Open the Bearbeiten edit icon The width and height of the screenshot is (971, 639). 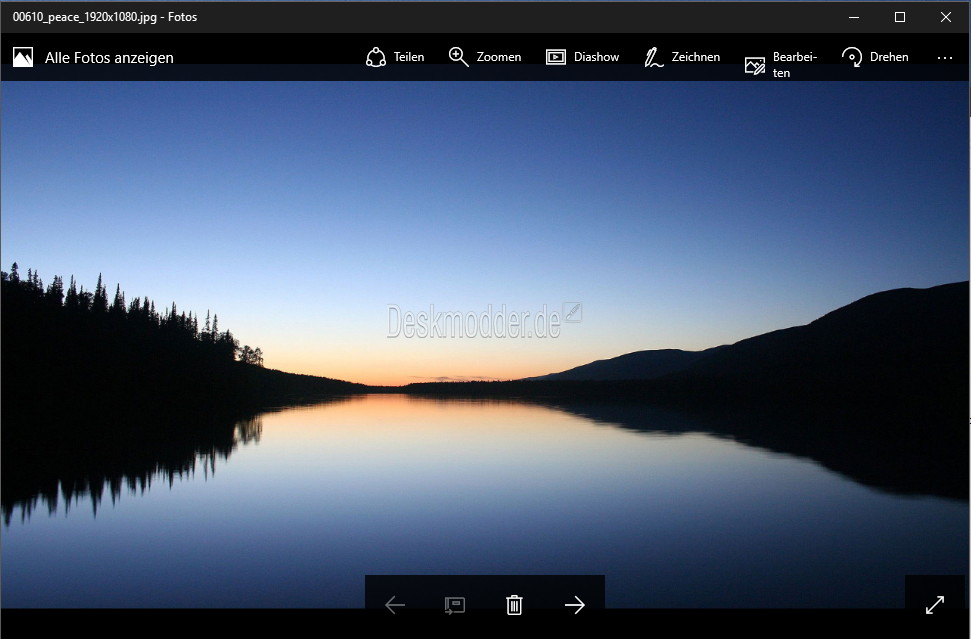(754, 65)
